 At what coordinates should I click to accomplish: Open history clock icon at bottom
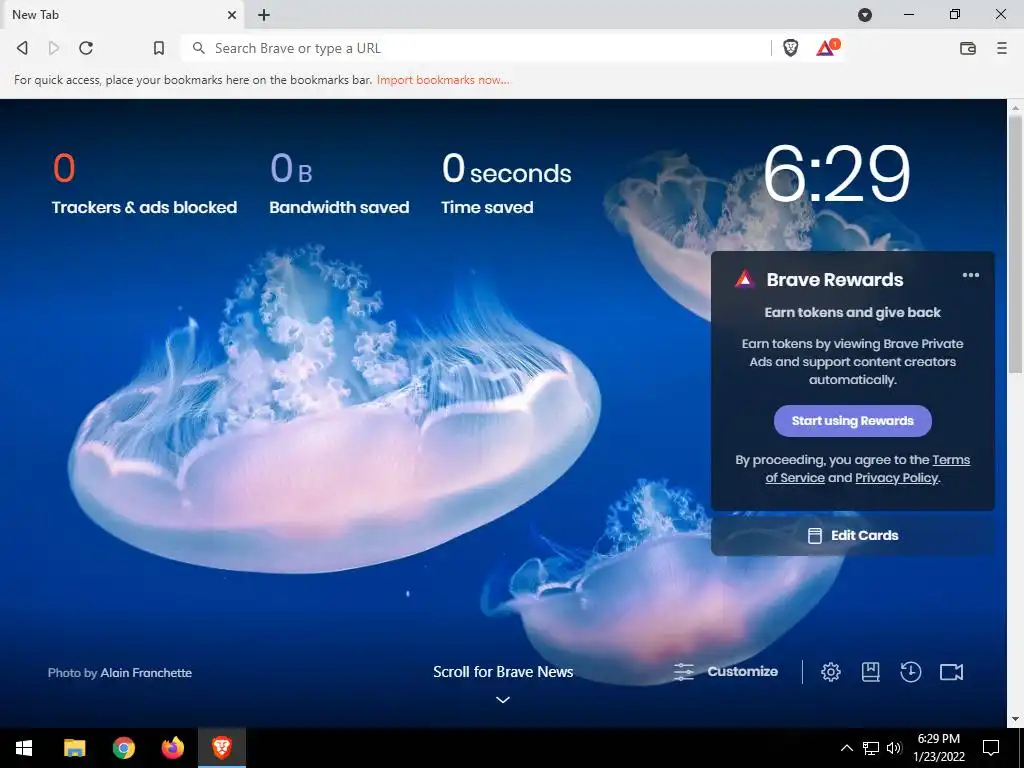point(910,671)
